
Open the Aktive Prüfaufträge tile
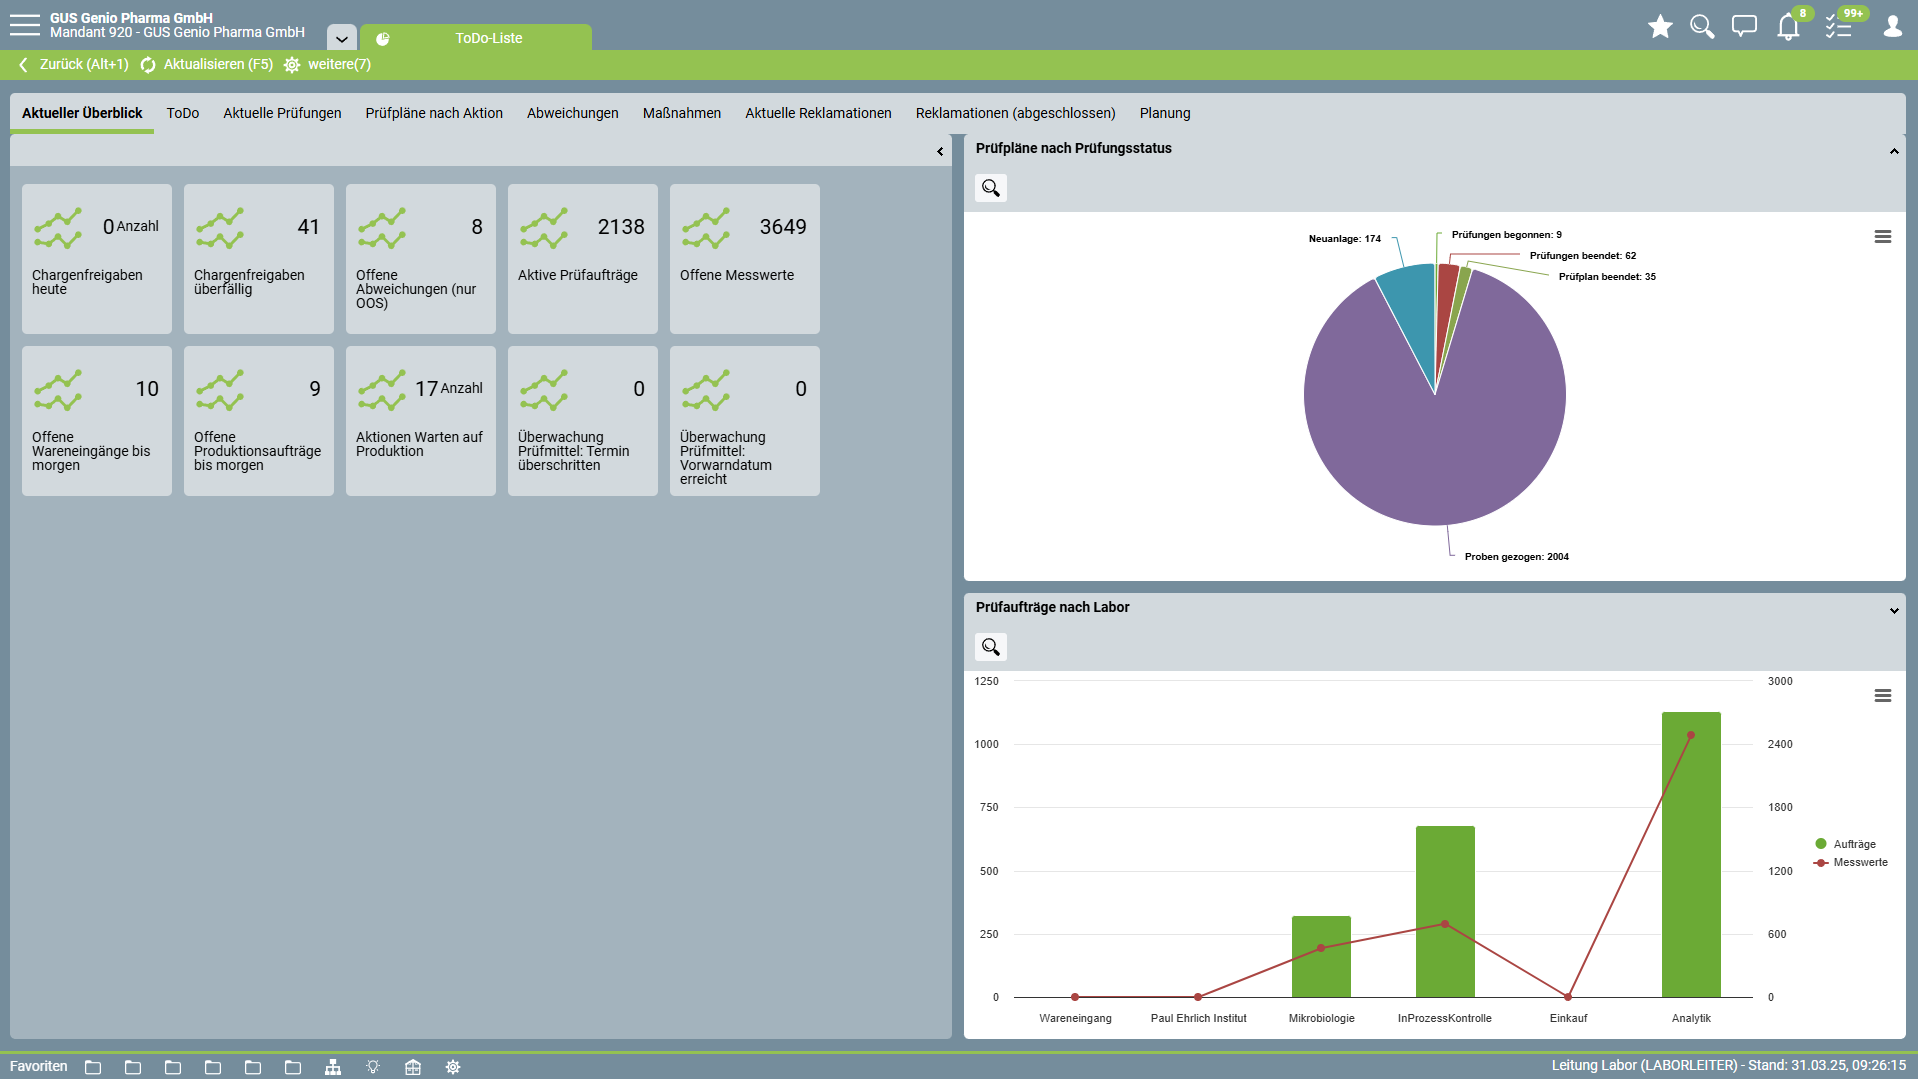point(582,259)
